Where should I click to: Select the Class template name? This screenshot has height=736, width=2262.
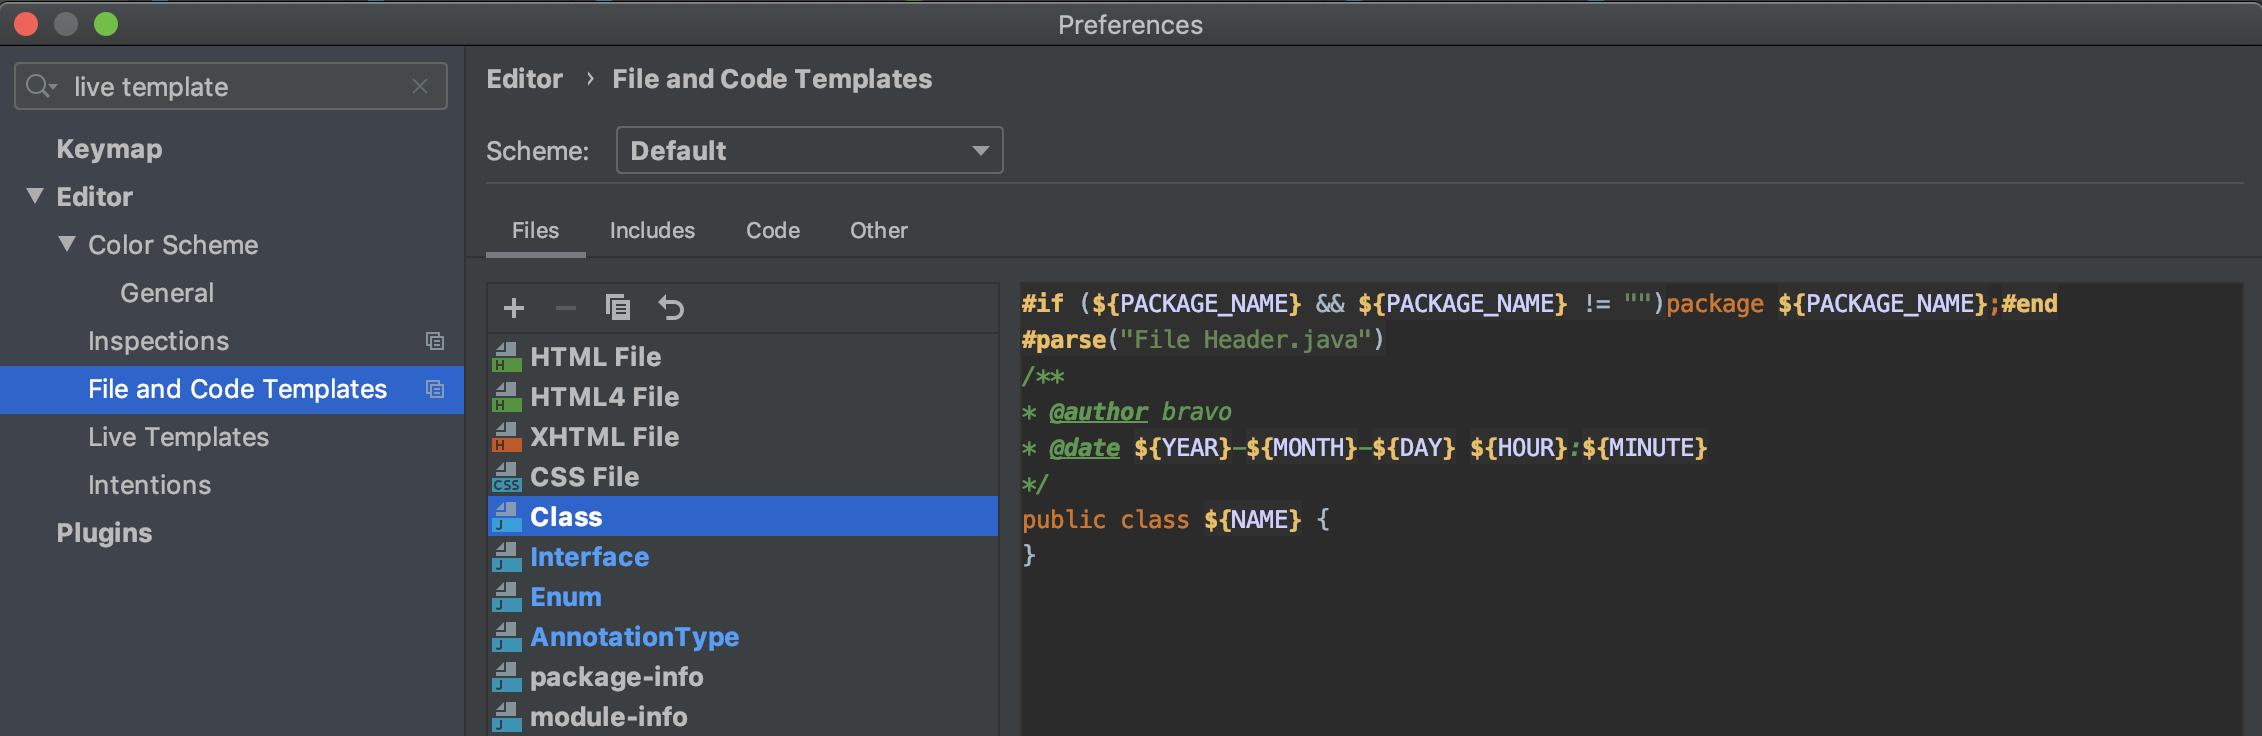(566, 517)
